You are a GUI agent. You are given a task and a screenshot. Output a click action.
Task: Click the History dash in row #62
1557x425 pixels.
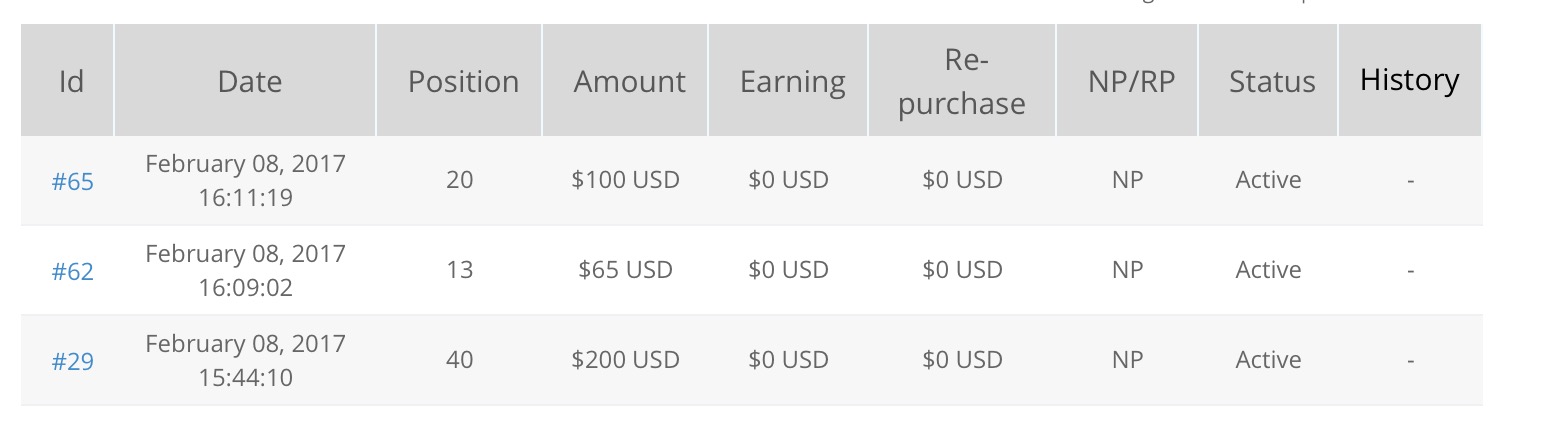click(1410, 270)
